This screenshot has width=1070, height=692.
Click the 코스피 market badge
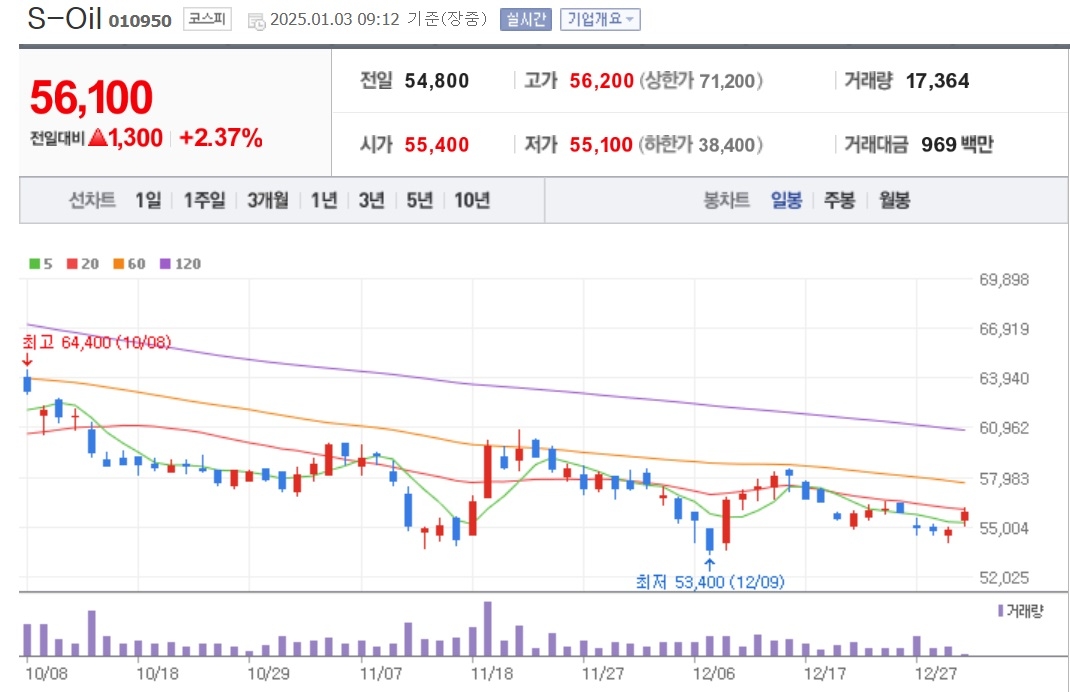pos(207,19)
